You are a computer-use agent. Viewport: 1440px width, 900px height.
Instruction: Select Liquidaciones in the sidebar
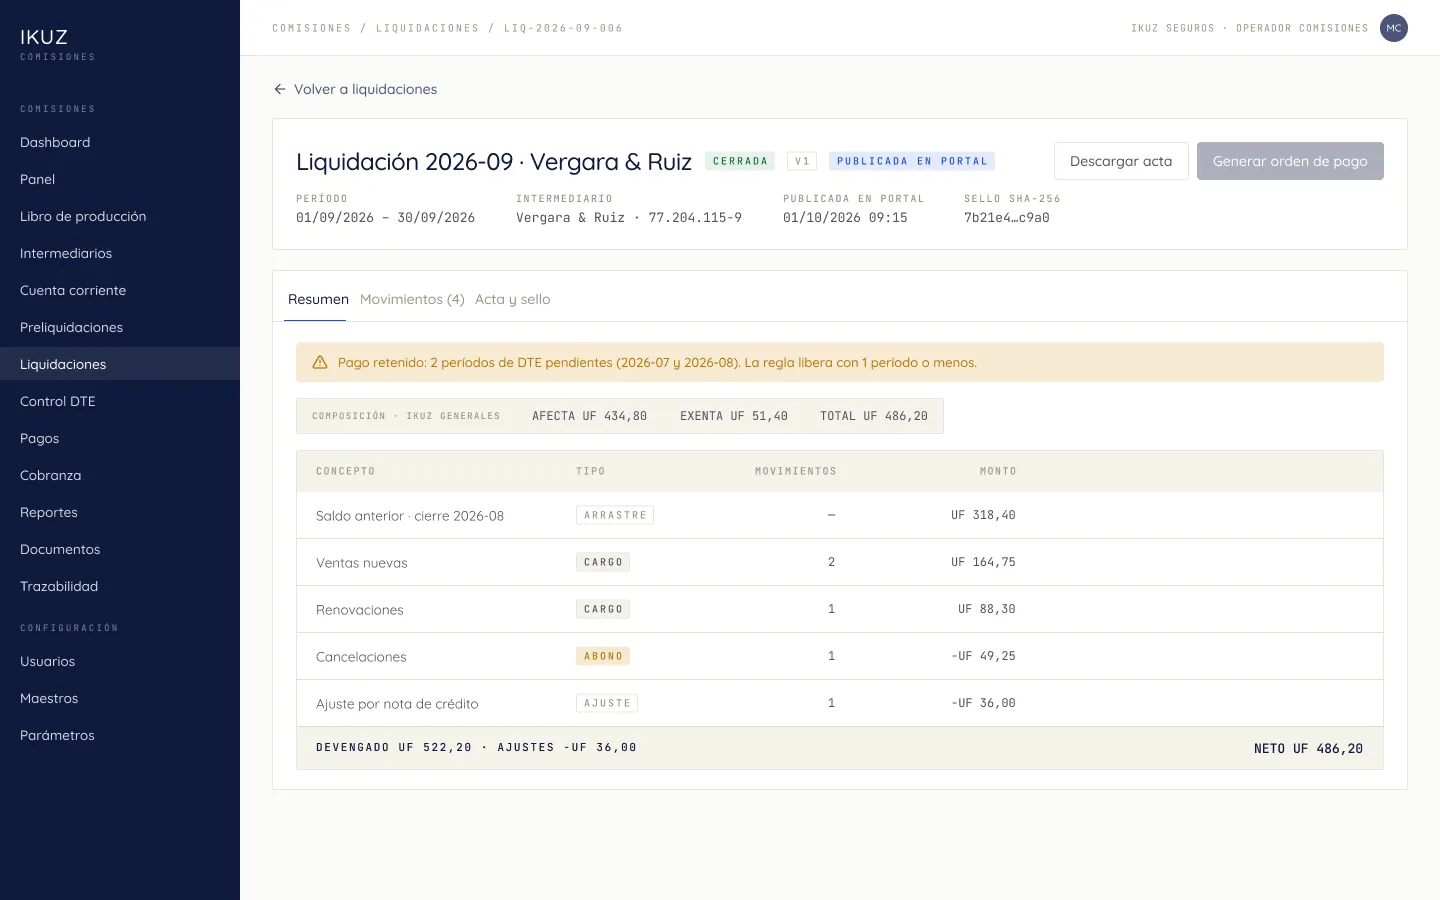[x=120, y=364]
